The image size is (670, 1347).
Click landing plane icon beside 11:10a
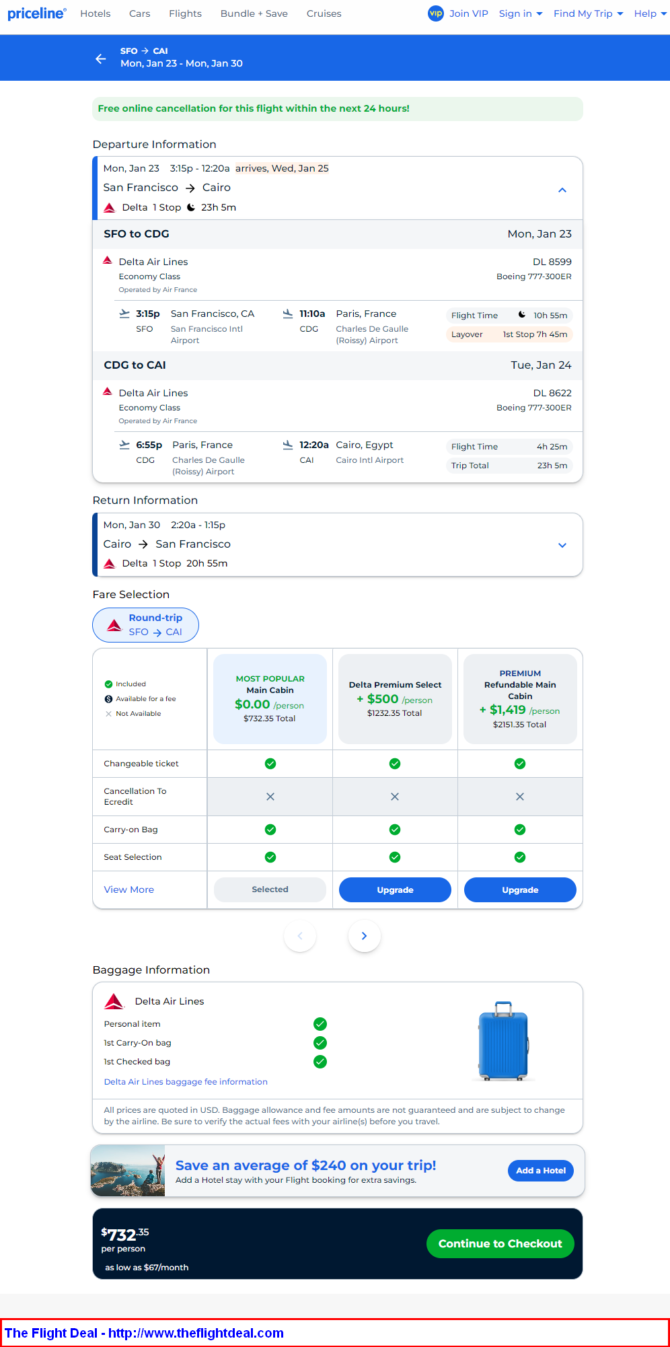point(288,313)
